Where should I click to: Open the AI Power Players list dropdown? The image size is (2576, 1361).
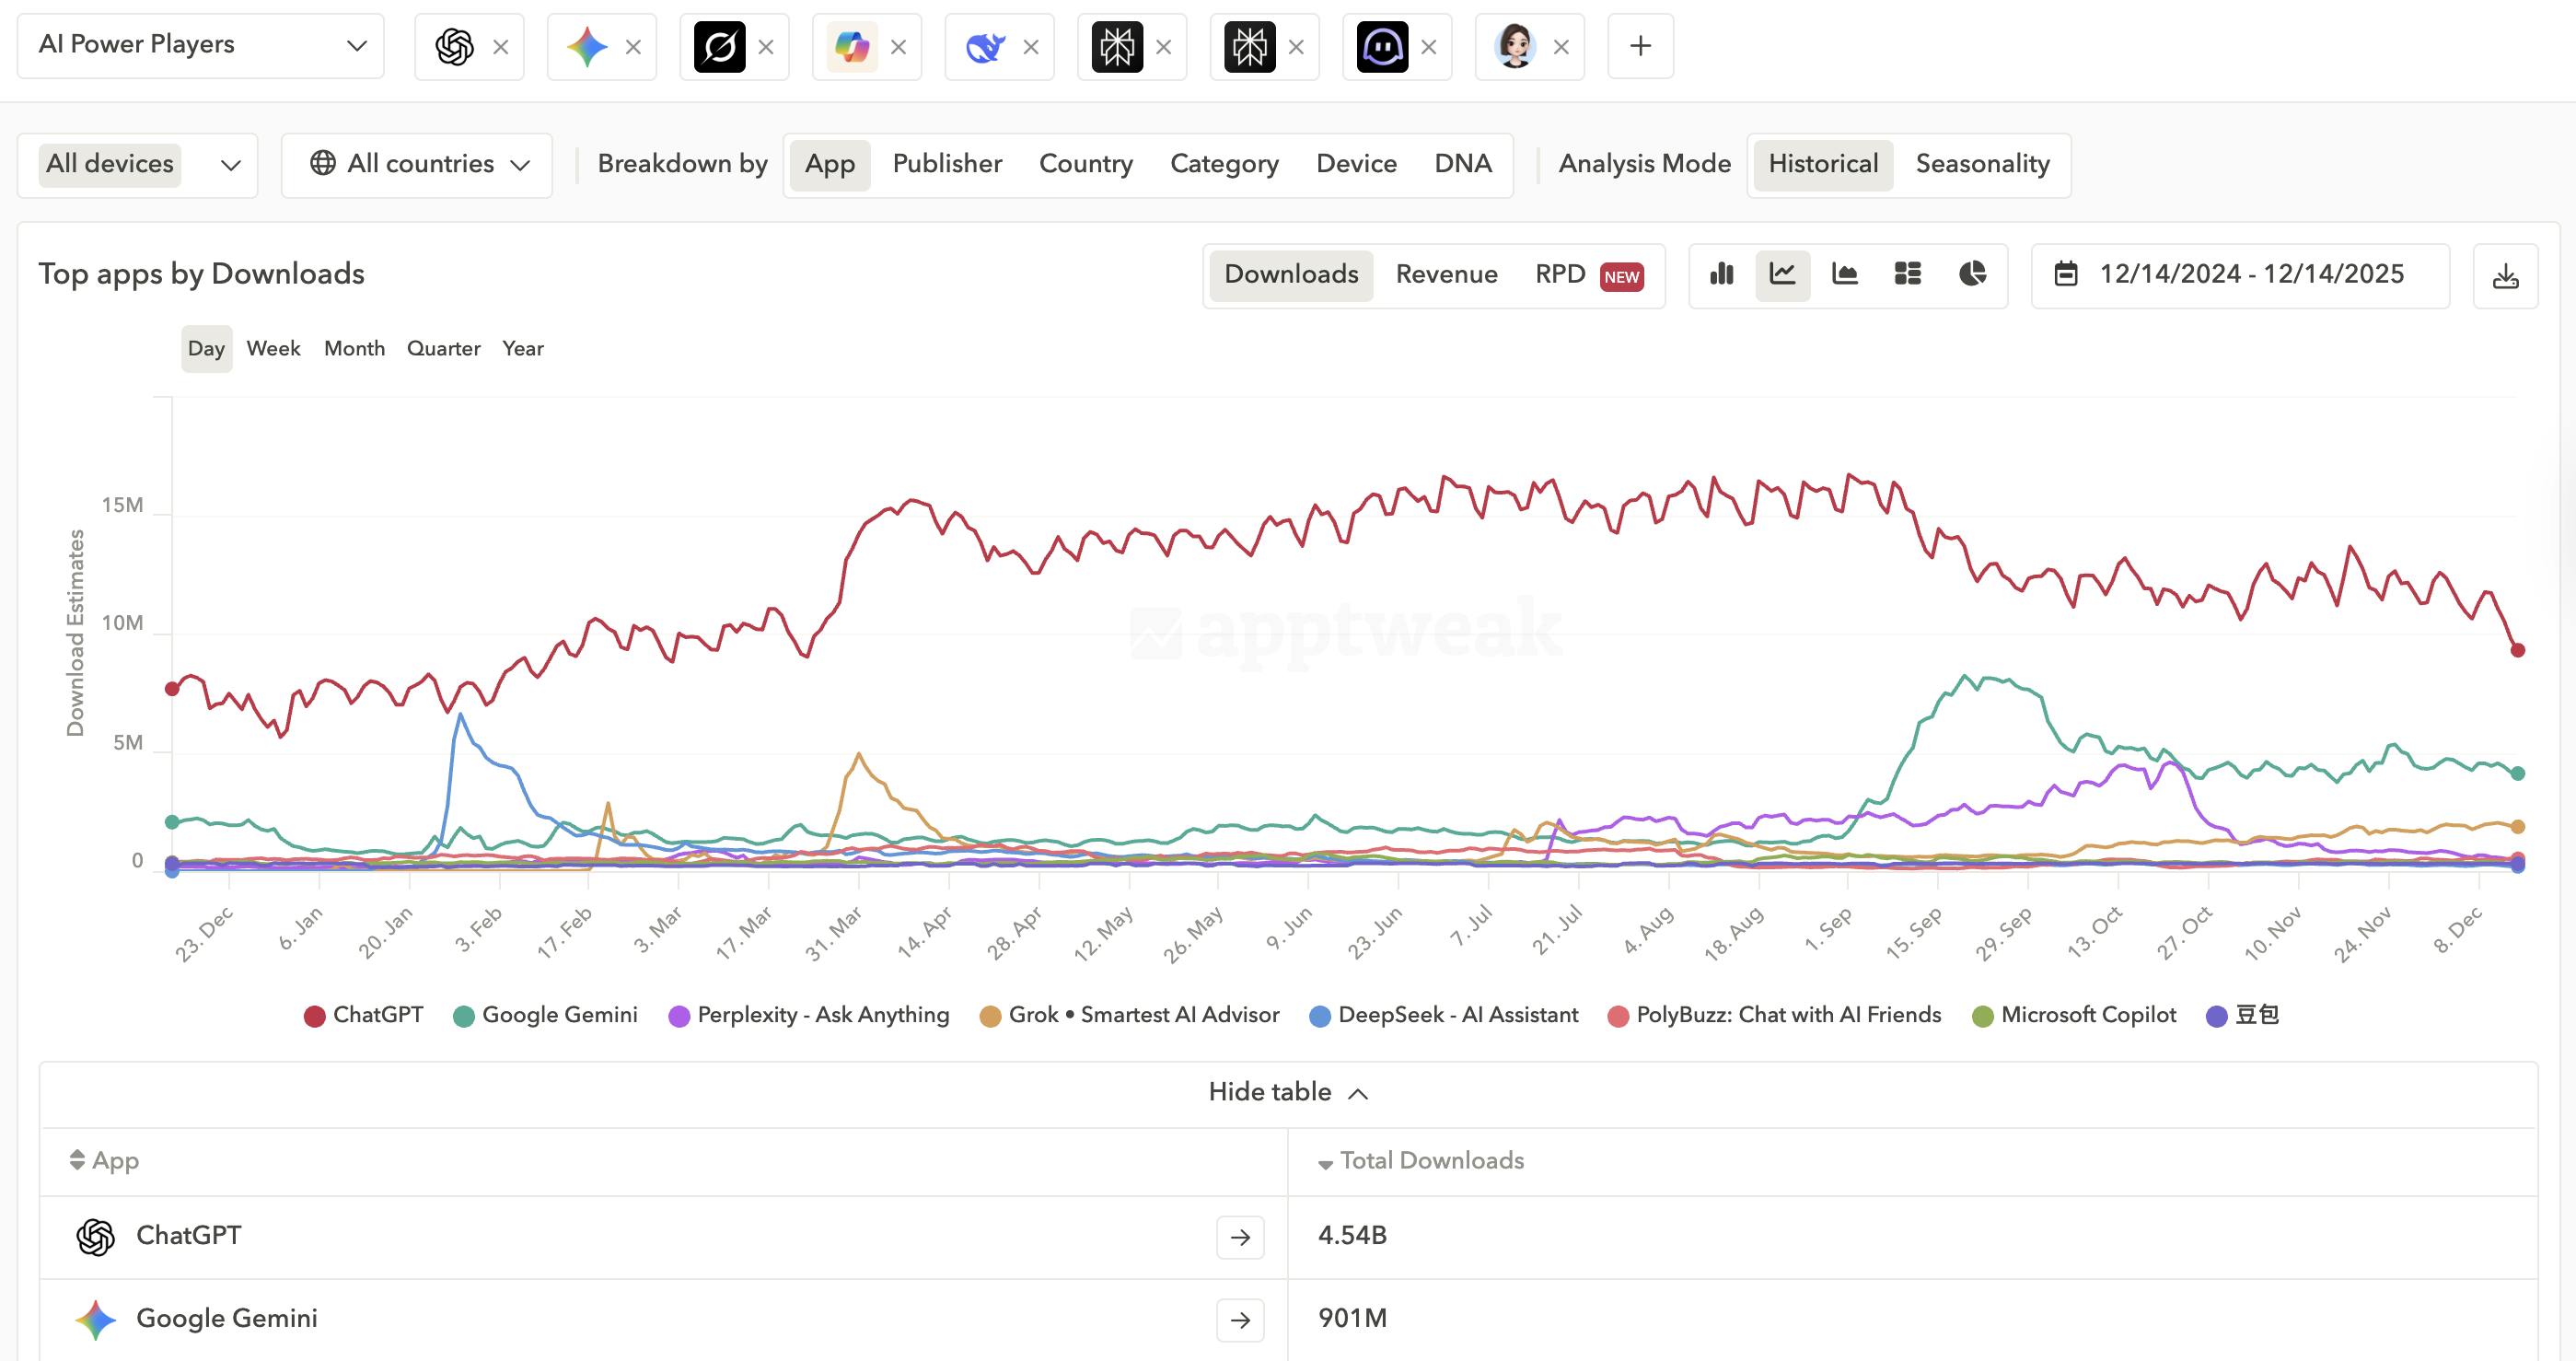pyautogui.click(x=200, y=45)
